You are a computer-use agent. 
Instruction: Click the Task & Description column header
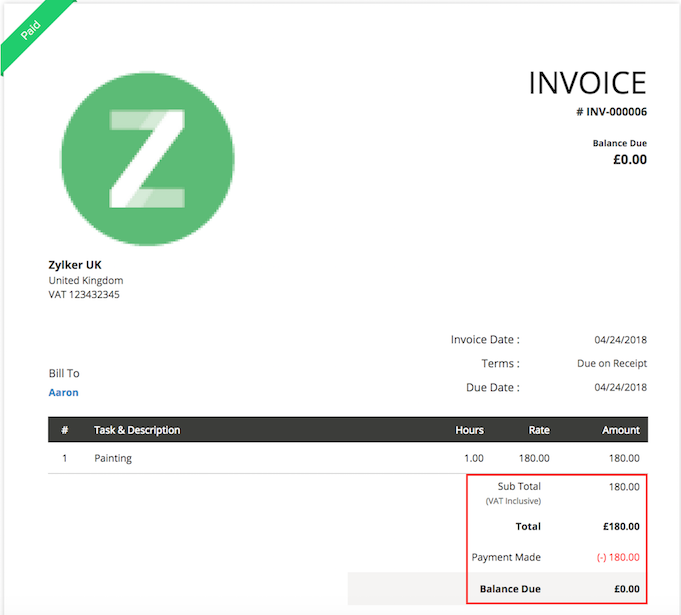click(137, 430)
